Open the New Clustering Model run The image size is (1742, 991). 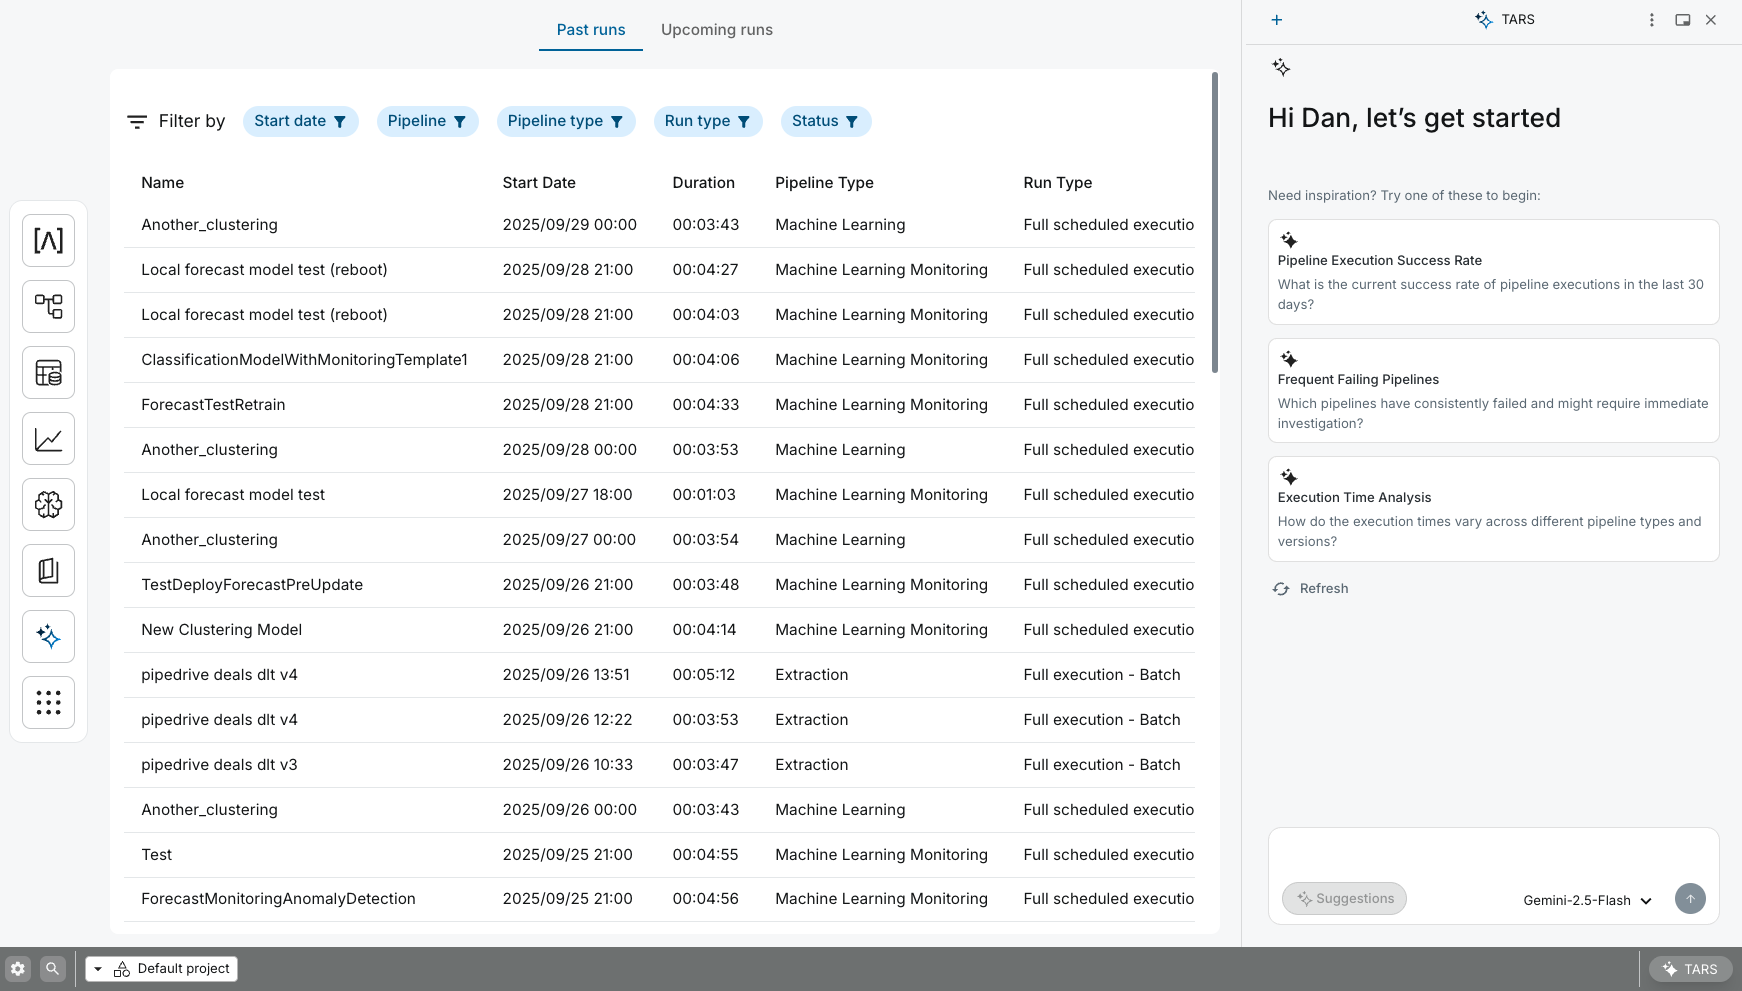(659, 630)
